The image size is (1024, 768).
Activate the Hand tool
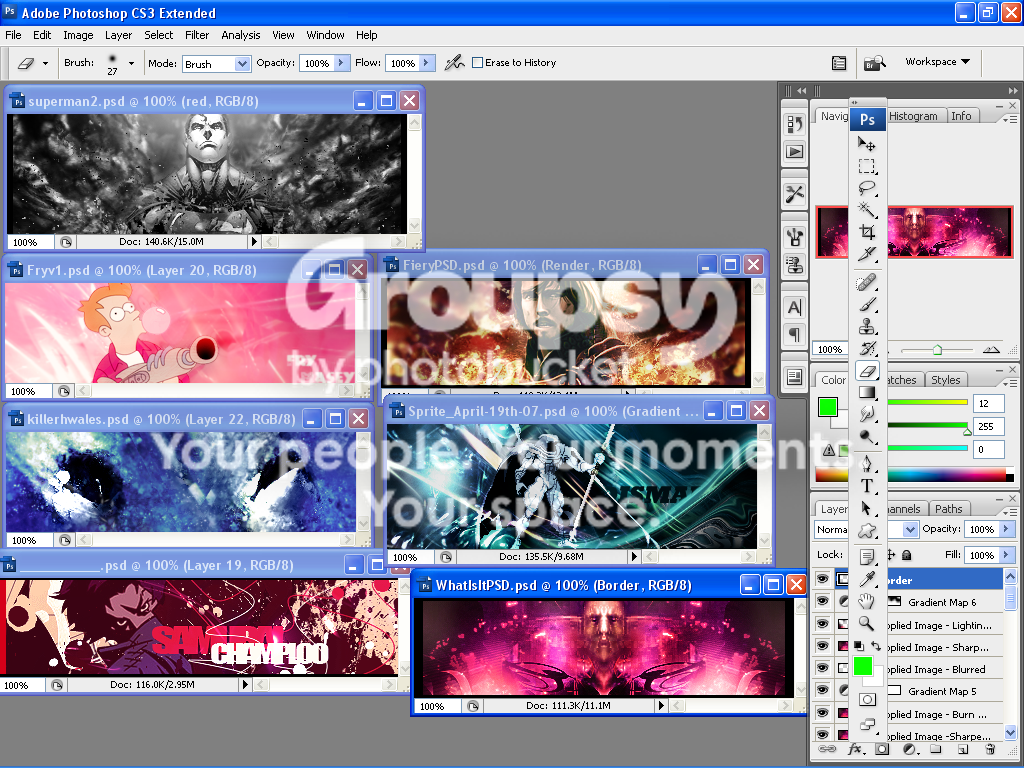pyautogui.click(x=867, y=601)
